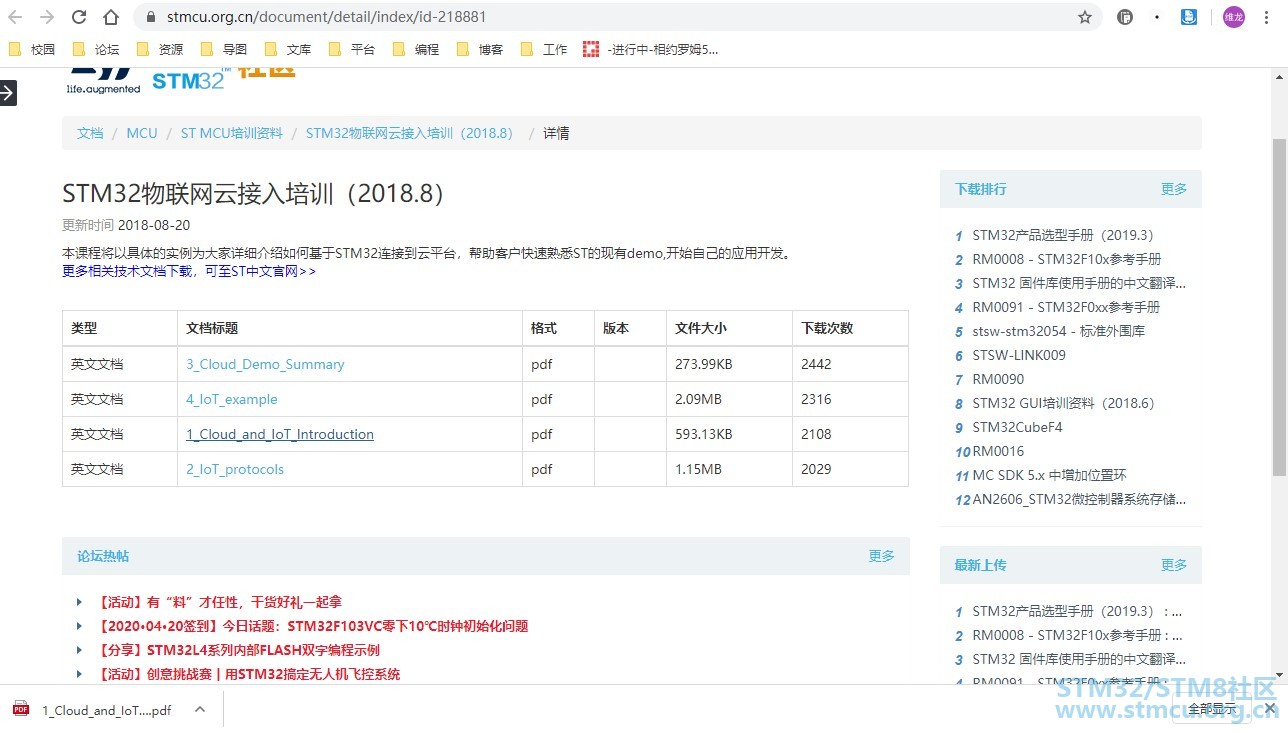The image size is (1288, 733).
Task: Go back to the previous page
Action: (16, 17)
